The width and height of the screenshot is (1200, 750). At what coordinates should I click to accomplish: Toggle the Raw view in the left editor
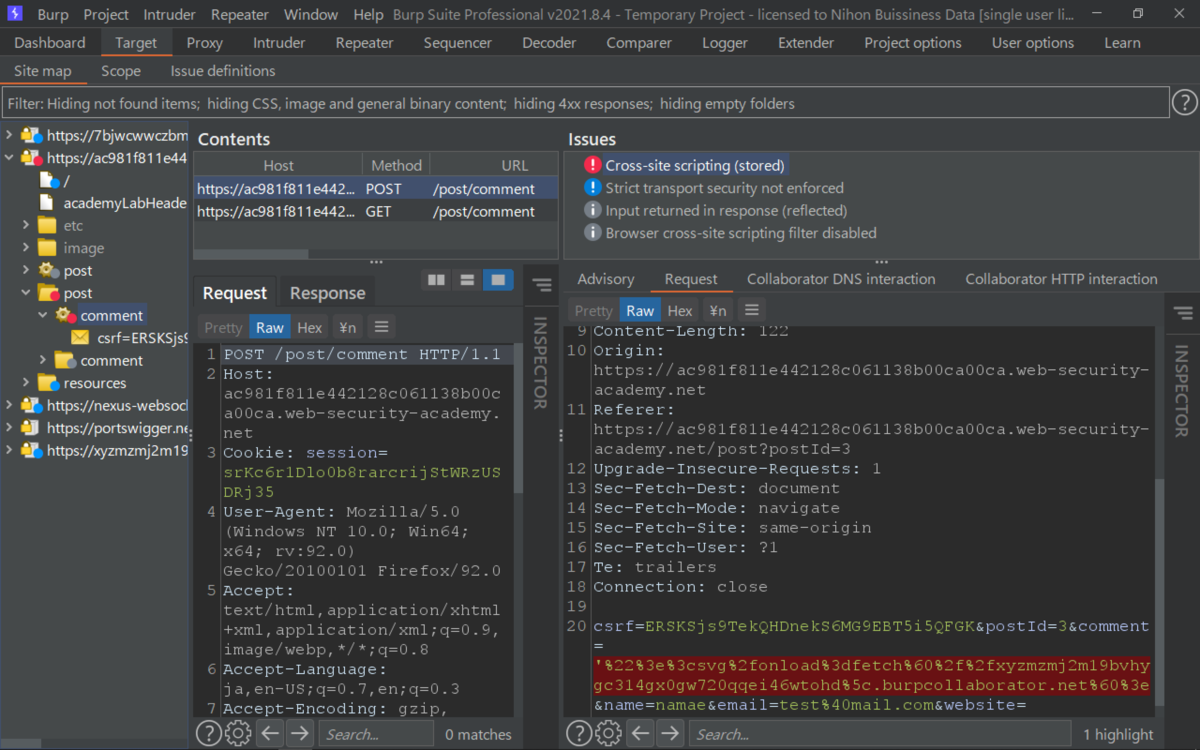click(x=270, y=327)
